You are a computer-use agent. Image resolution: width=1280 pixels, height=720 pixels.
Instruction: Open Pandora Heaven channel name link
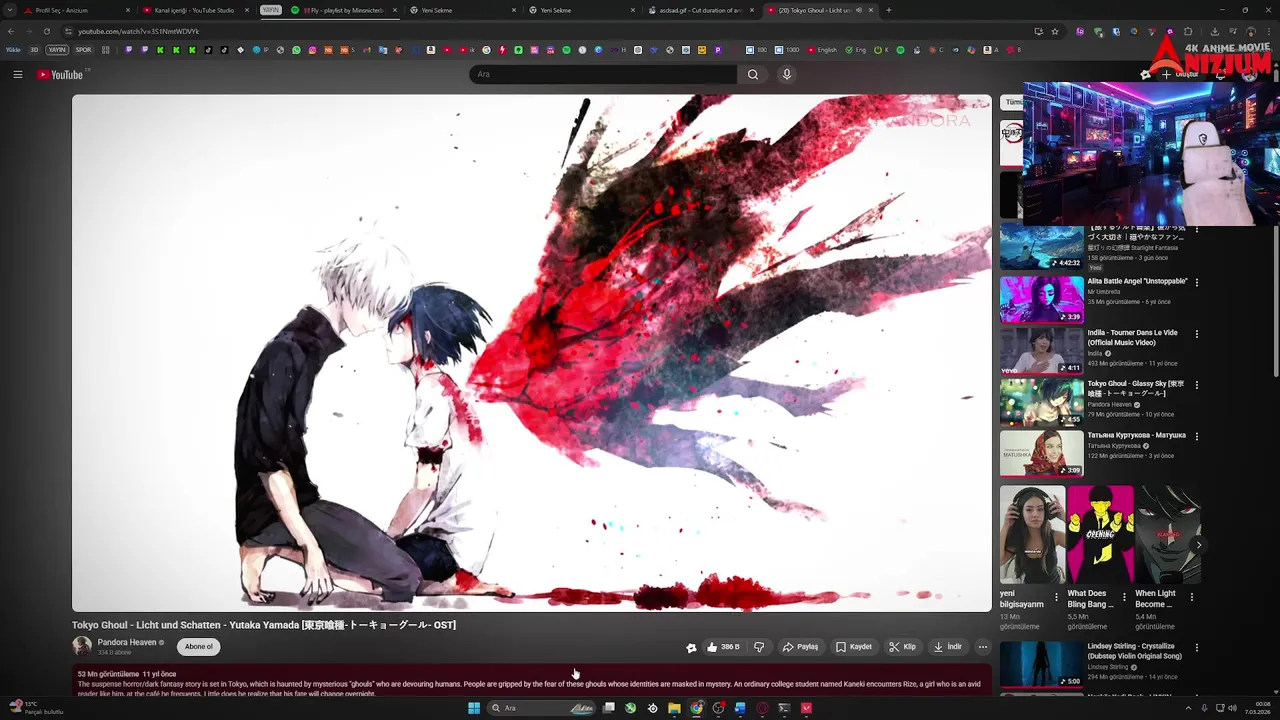coord(127,642)
